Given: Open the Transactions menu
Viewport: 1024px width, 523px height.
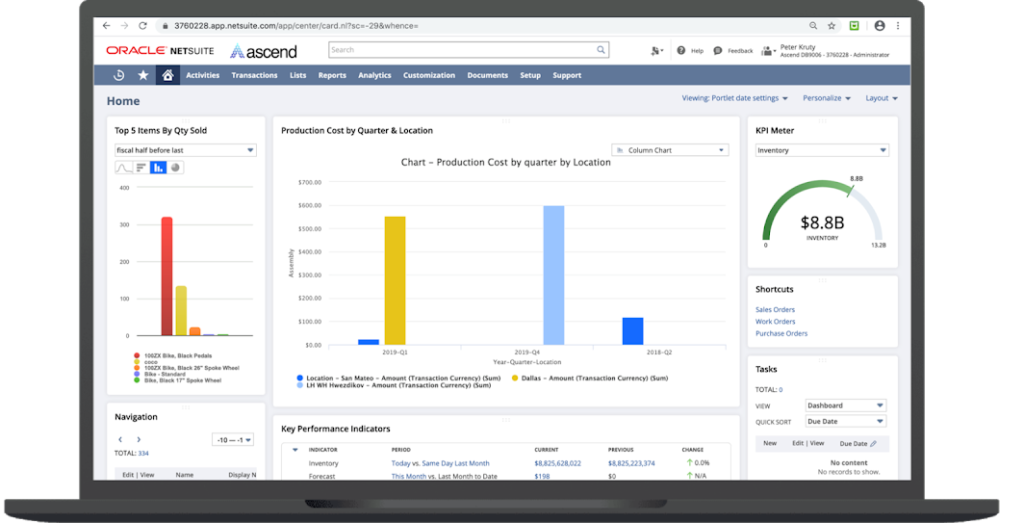Looking at the screenshot, I should 254,75.
